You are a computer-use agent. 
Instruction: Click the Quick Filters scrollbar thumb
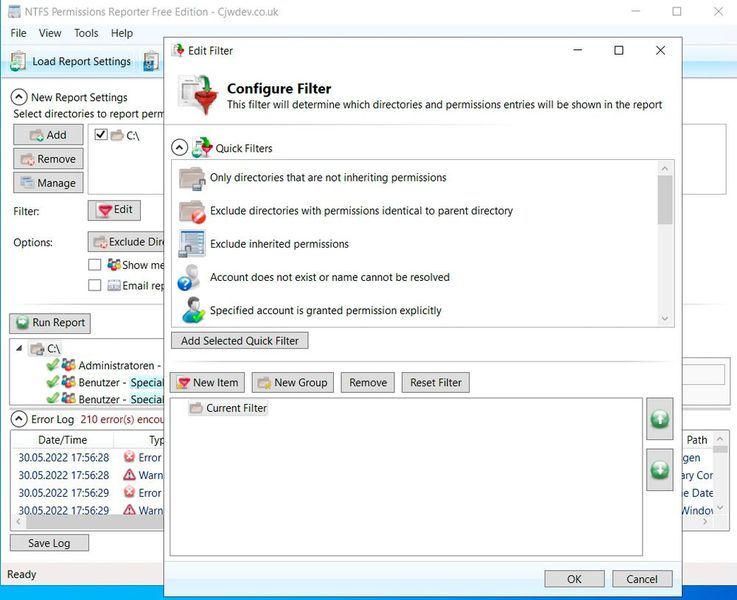pos(665,200)
